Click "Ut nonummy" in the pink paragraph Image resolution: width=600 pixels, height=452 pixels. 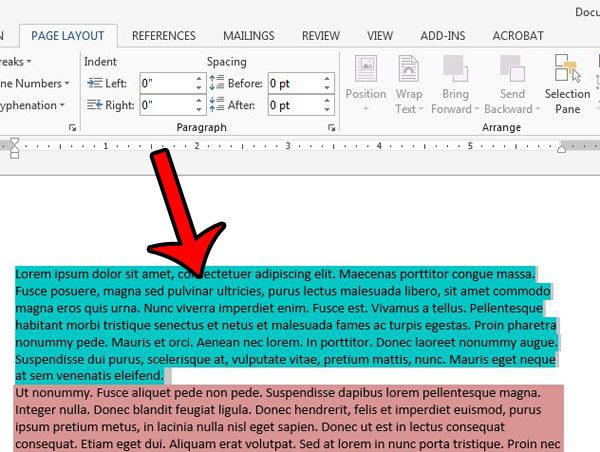pos(54,393)
